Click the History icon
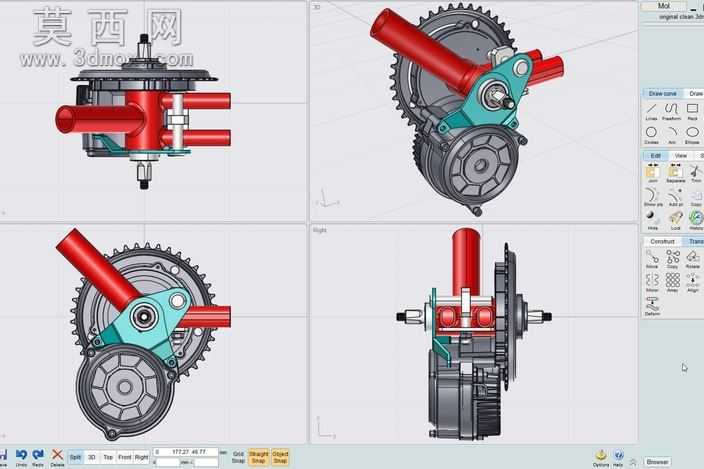The image size is (704, 469). point(696,220)
